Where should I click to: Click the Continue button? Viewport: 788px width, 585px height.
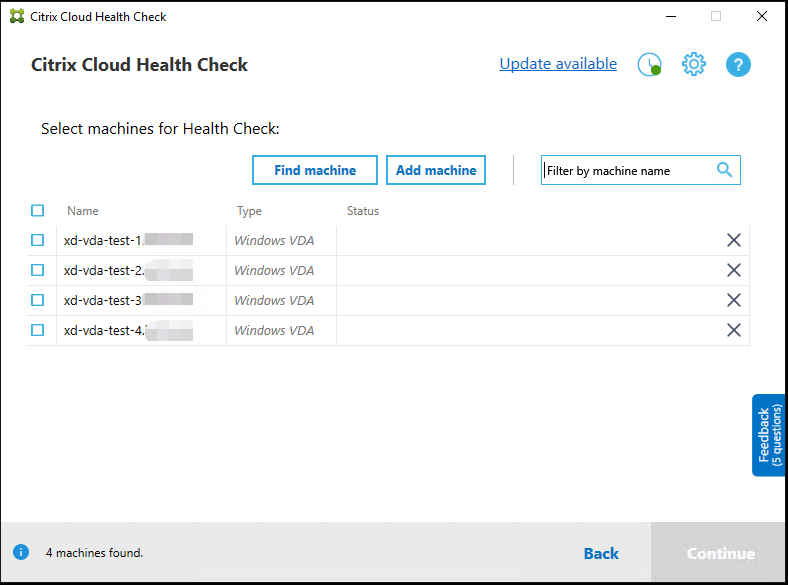[720, 554]
